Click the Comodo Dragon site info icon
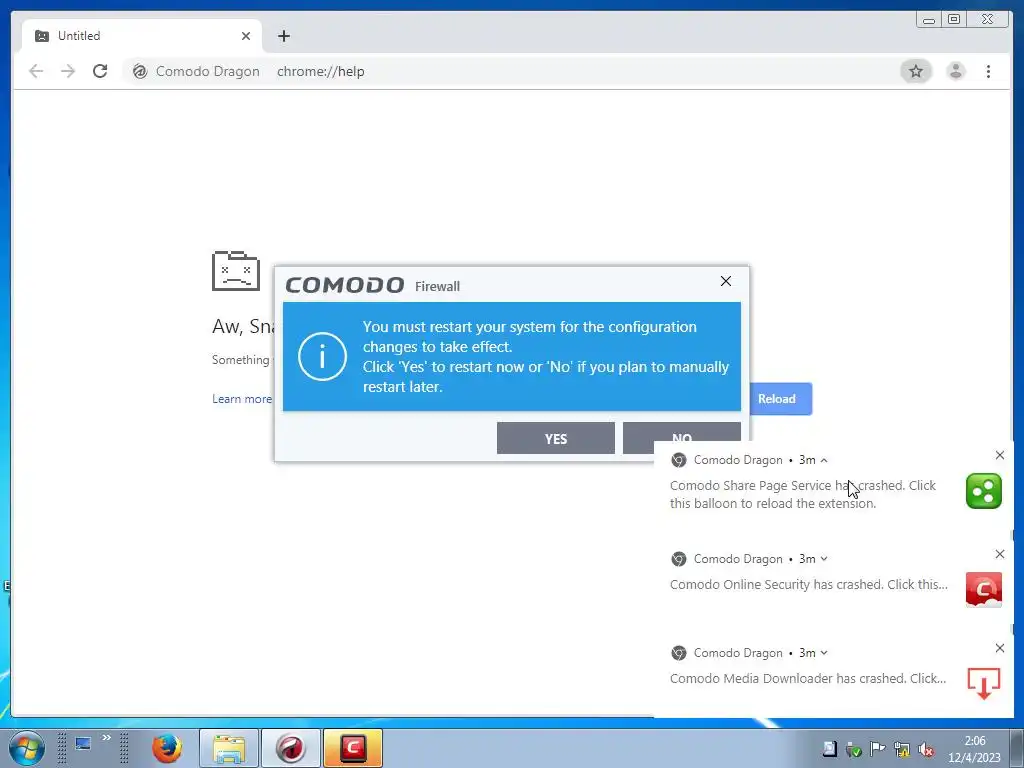This screenshot has width=1024, height=768. 140,71
